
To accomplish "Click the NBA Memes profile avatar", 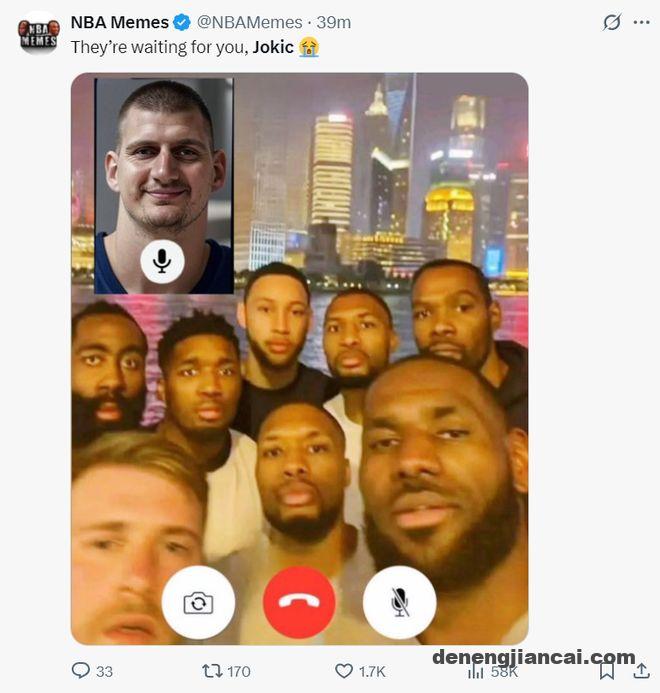I will [38, 33].
